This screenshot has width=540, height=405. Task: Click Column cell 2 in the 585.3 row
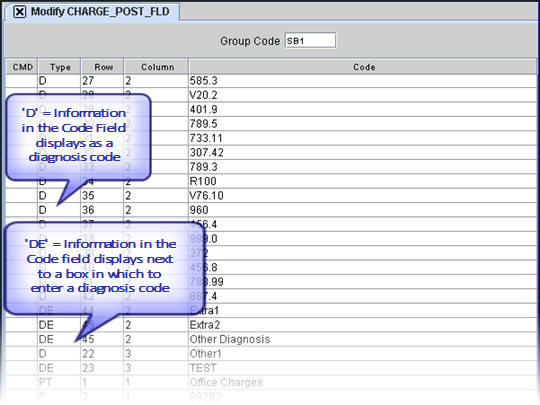(156, 81)
